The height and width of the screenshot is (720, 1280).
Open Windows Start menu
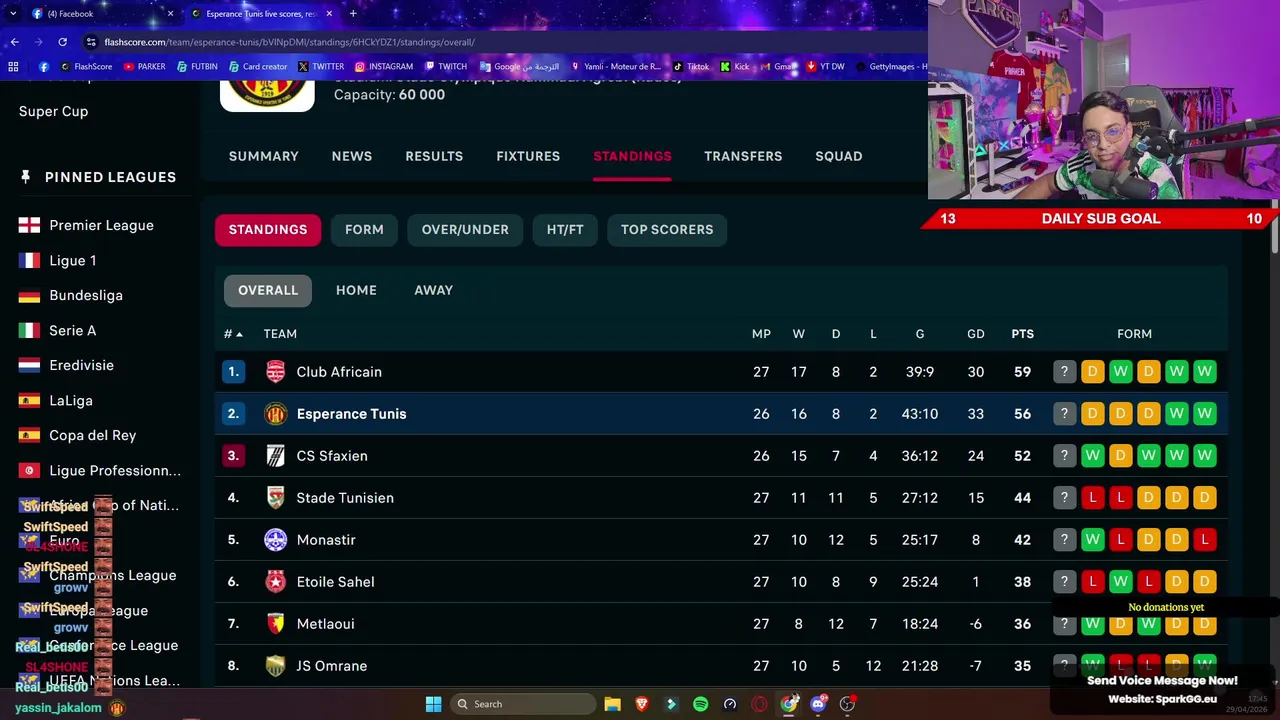(433, 704)
